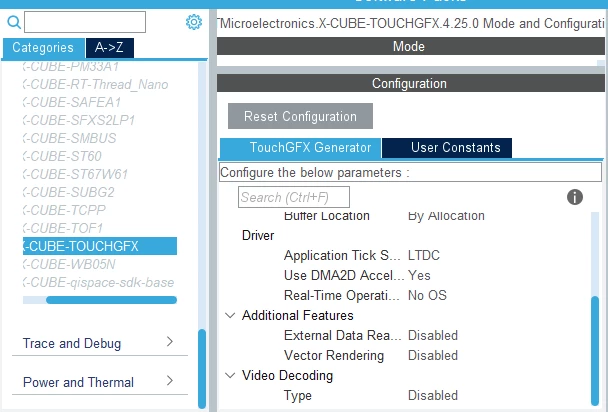608x412 pixels.
Task: Focus the parameter Search (Ctrl+F) field
Action: click(x=294, y=197)
